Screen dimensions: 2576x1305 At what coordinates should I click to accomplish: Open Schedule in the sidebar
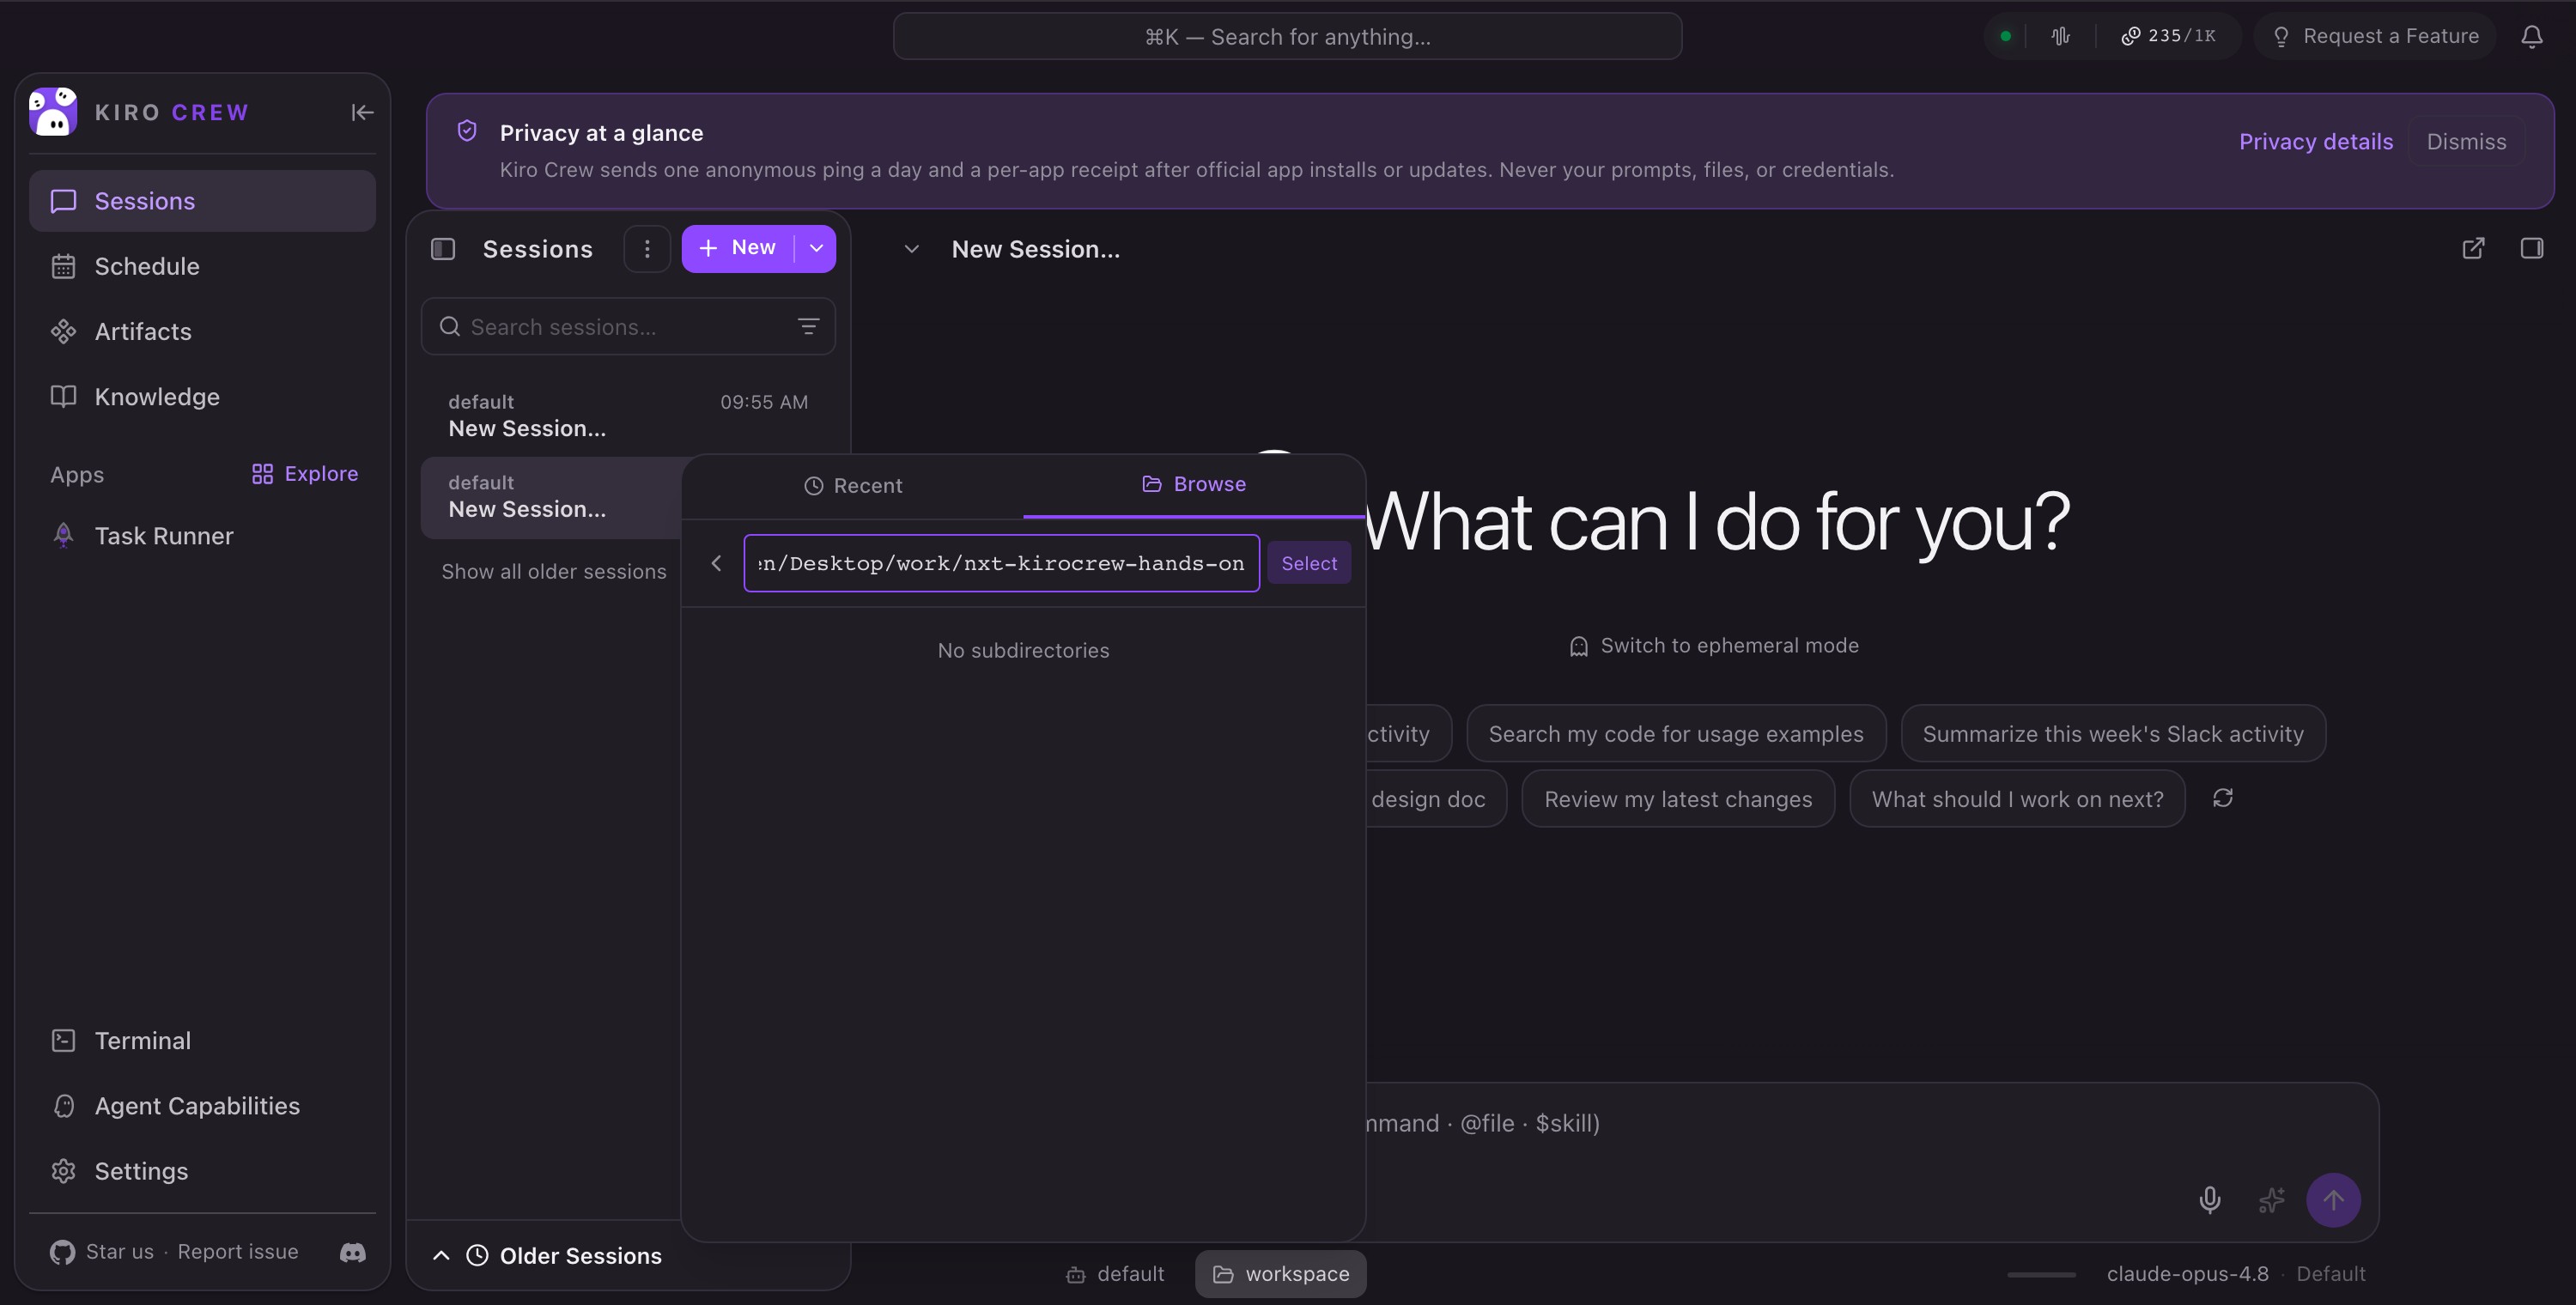pos(202,266)
